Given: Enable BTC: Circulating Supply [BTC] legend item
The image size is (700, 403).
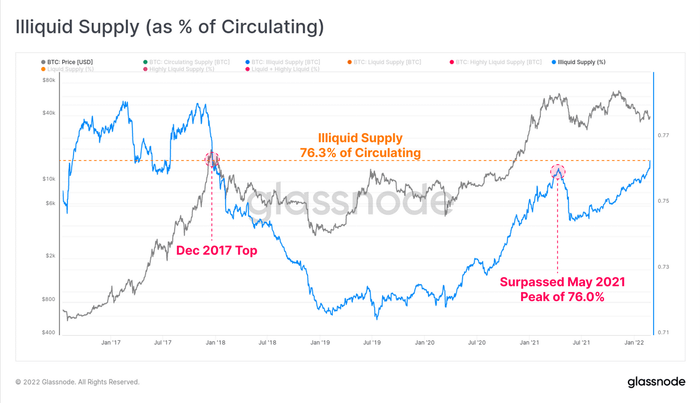Looking at the screenshot, I should [x=187, y=62].
